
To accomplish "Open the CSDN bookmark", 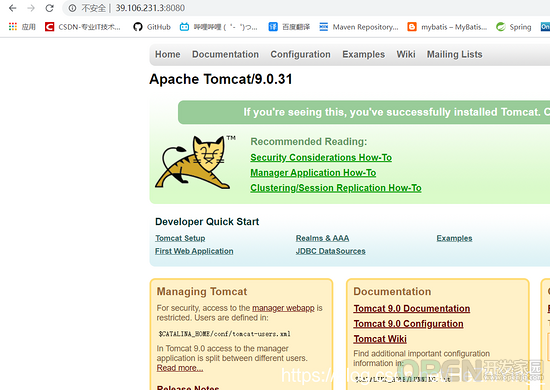I will coord(83,27).
